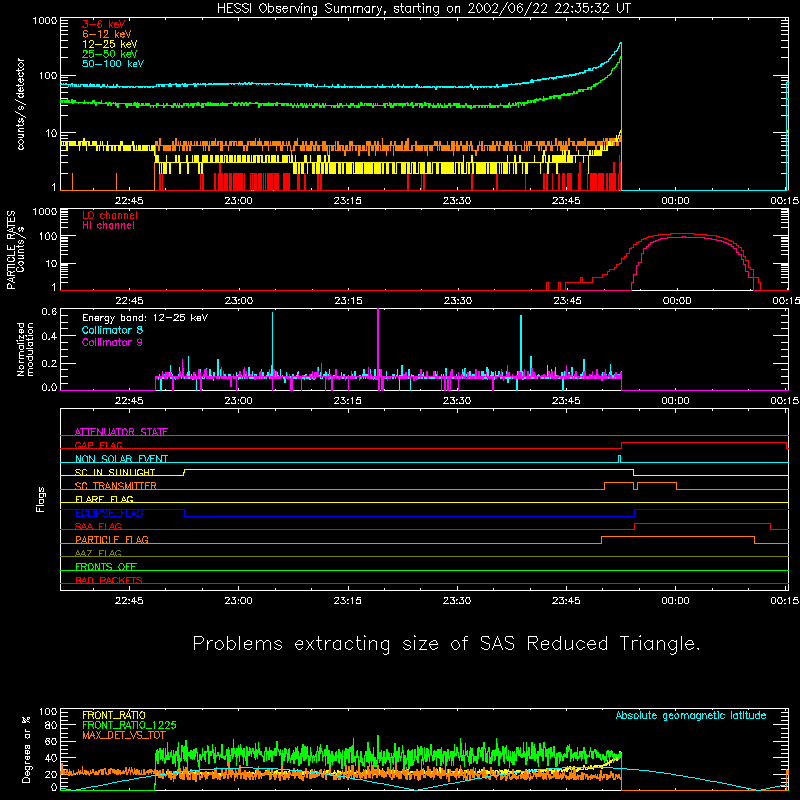The width and height of the screenshot is (800, 800).
Task: Click the rising edge of the SAA_FLAG line
Action: tap(635, 527)
